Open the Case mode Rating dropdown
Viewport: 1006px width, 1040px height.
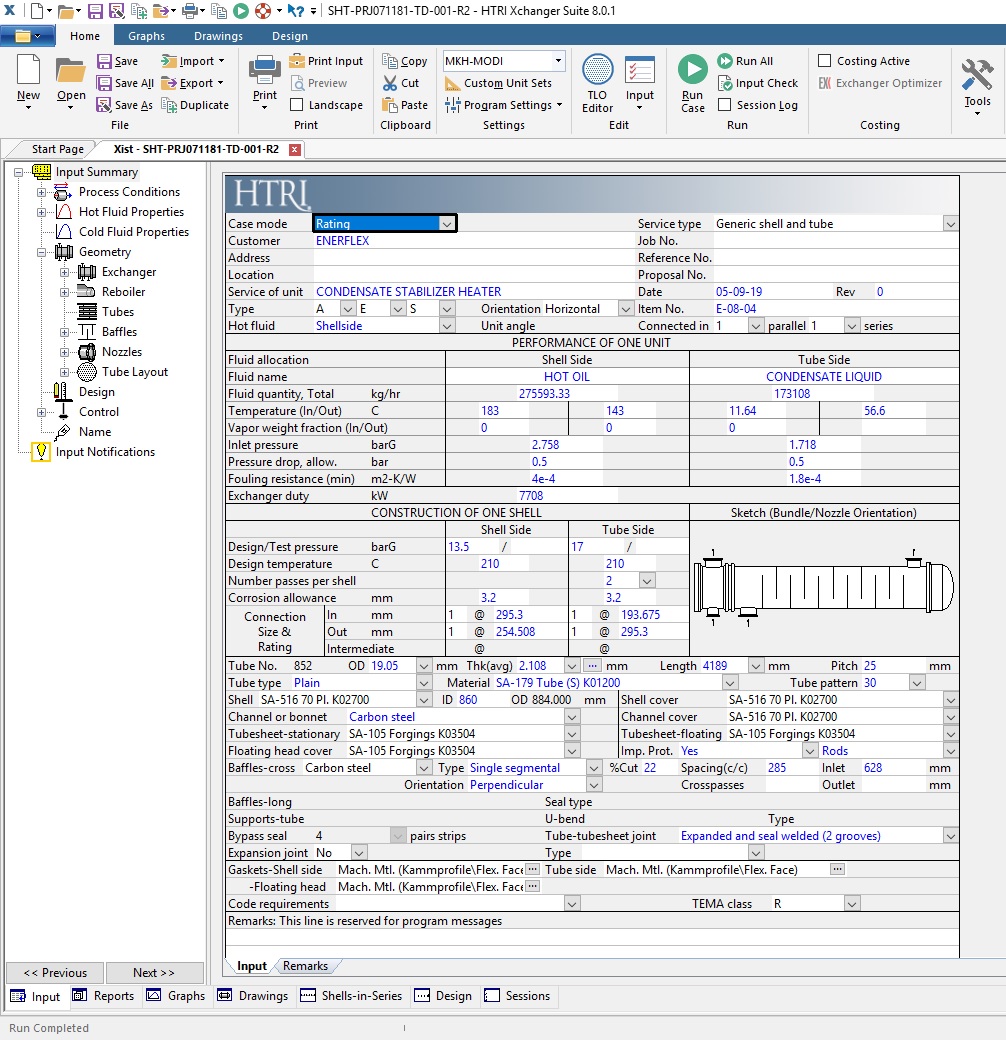coord(447,224)
